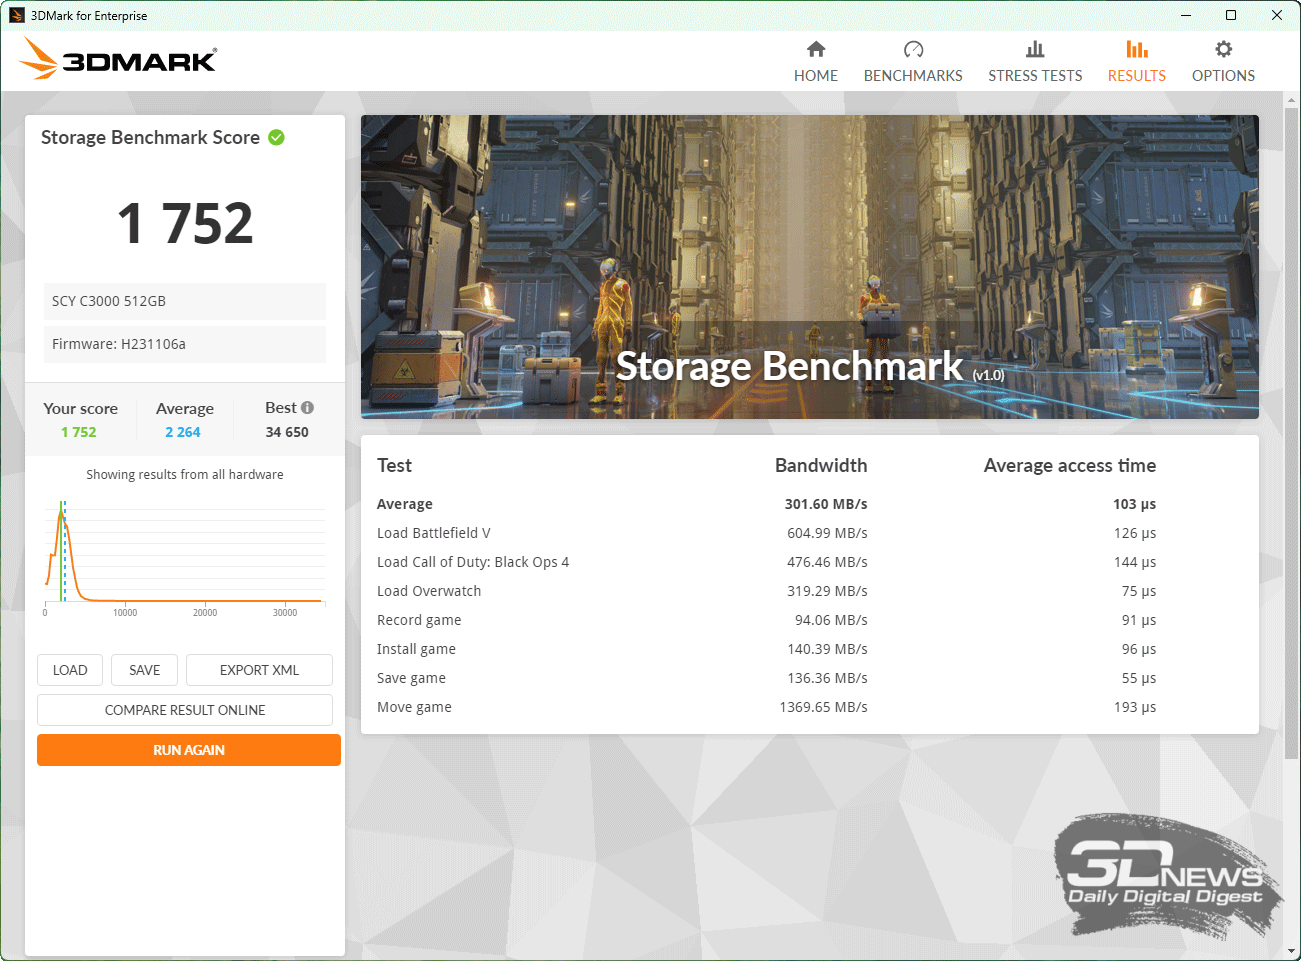This screenshot has width=1301, height=961.
Task: Switch to the HOME tab
Action: pos(816,75)
